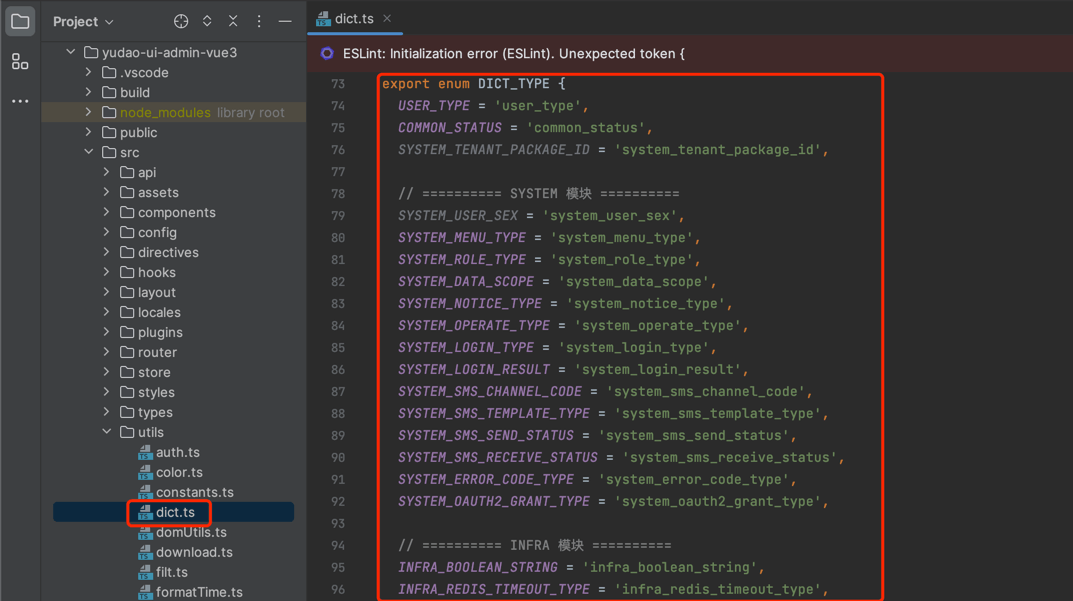Click the More tool windows ellipsis icon
This screenshot has height=601, width=1073.
[x=20, y=101]
